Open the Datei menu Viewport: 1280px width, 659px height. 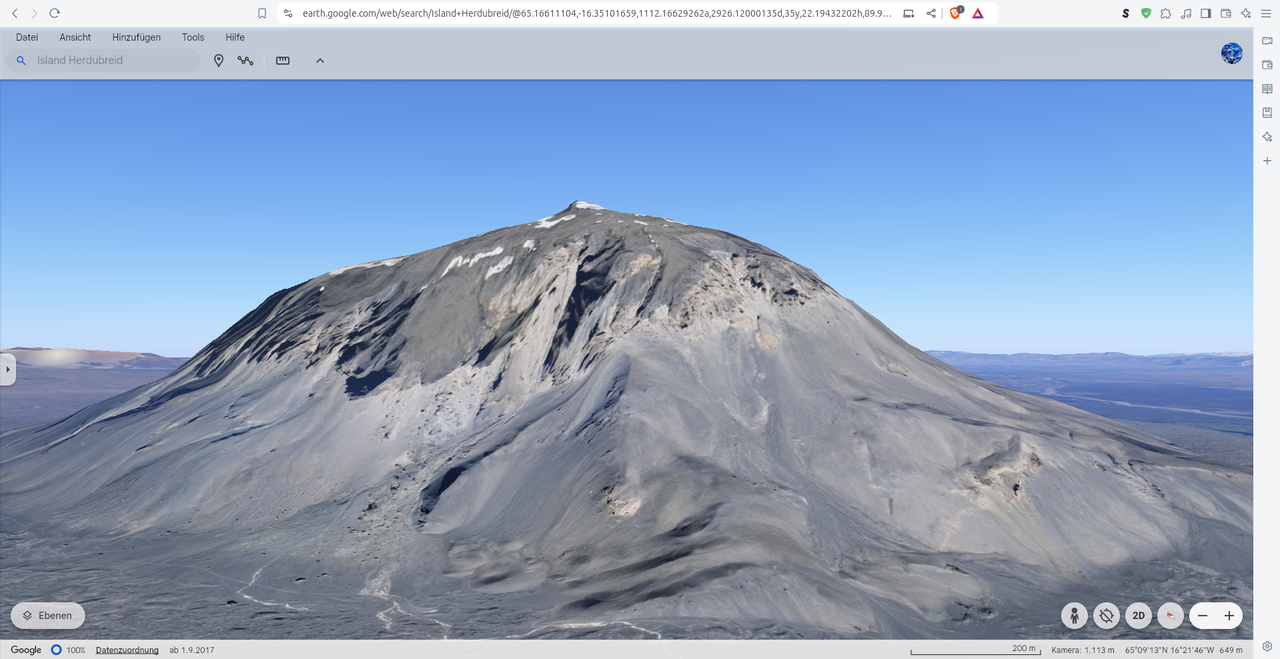[27, 37]
